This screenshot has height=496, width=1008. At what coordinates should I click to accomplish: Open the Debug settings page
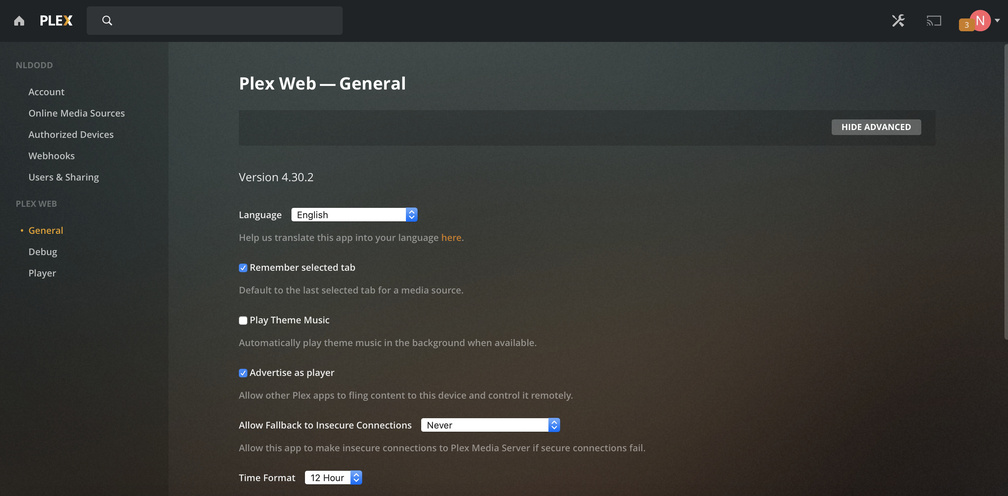(42, 251)
